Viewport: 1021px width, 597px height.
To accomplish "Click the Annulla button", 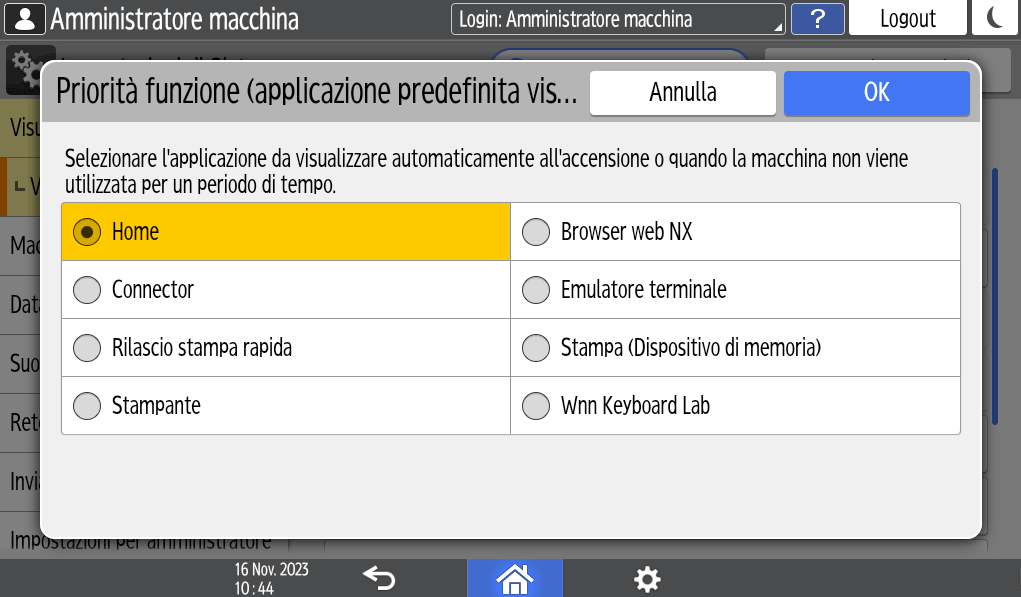I will pyautogui.click(x=682, y=92).
